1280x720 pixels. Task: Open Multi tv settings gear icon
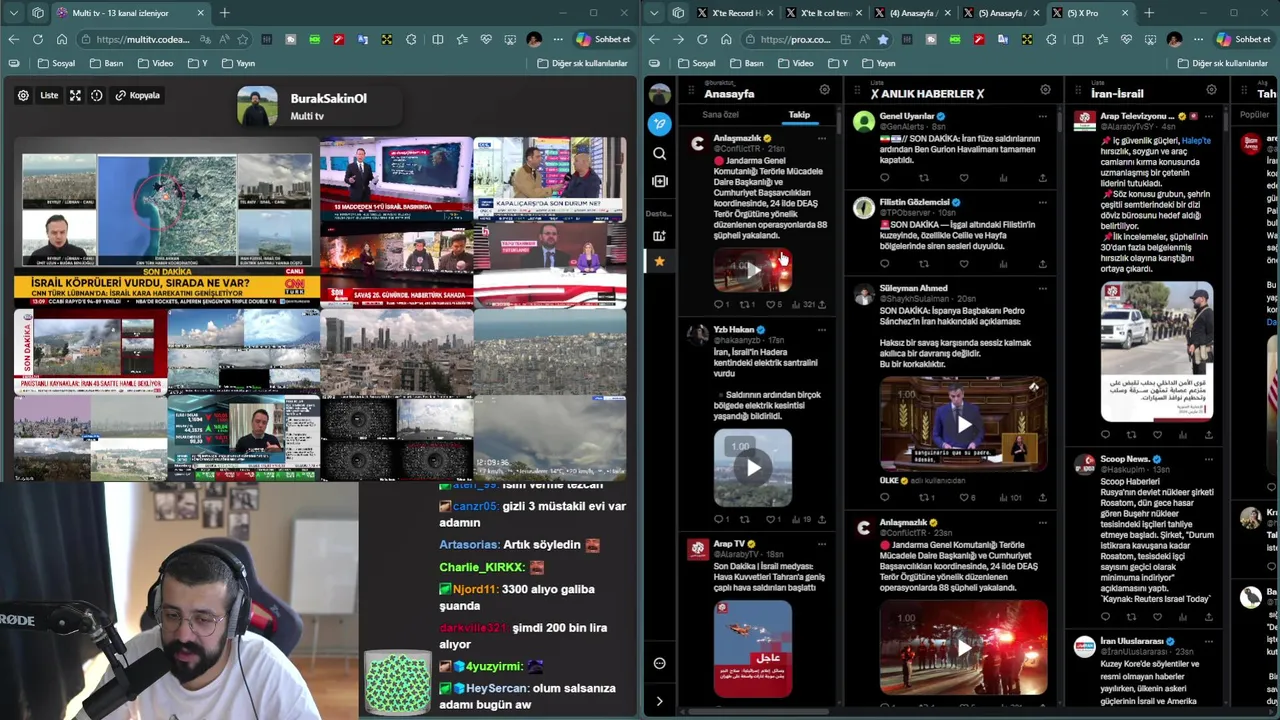[23, 95]
